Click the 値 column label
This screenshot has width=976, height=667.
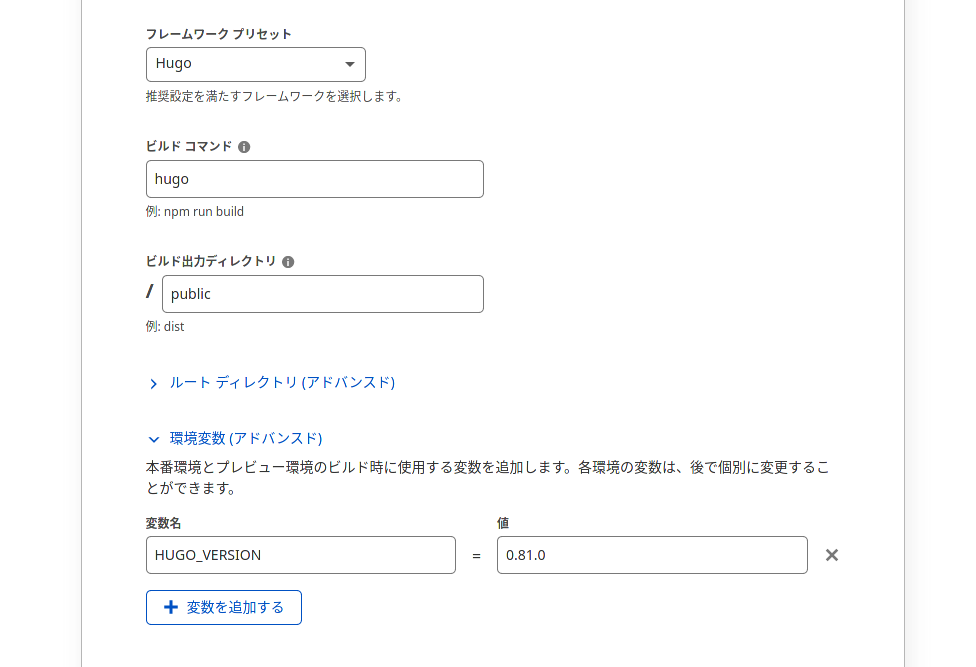pos(504,523)
